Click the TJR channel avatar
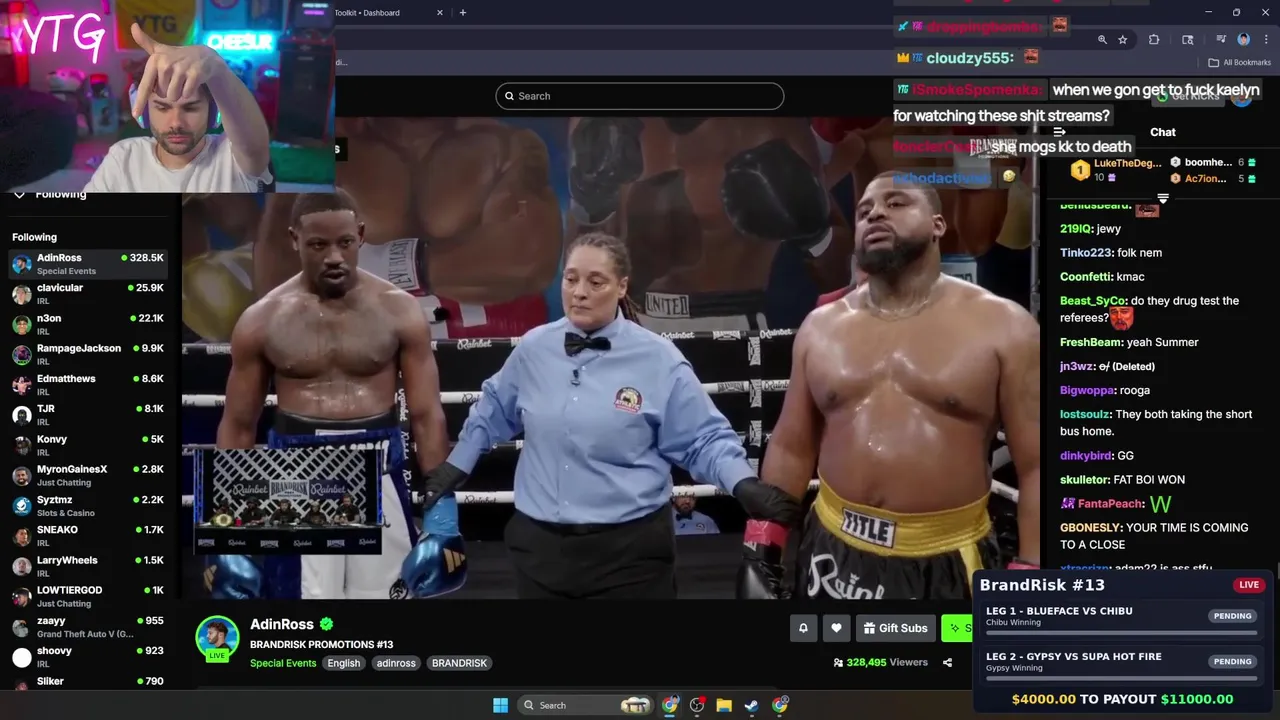1280x720 pixels. (x=22, y=415)
